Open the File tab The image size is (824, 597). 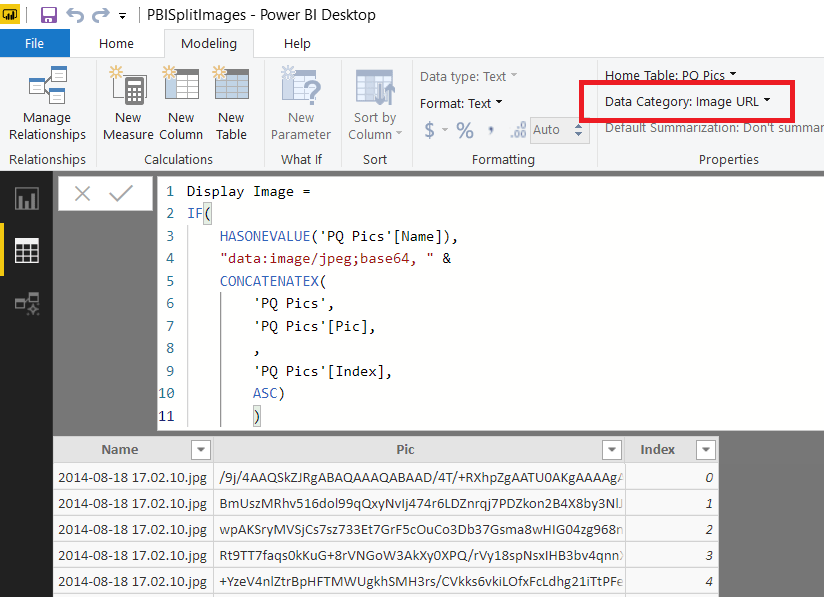click(35, 43)
